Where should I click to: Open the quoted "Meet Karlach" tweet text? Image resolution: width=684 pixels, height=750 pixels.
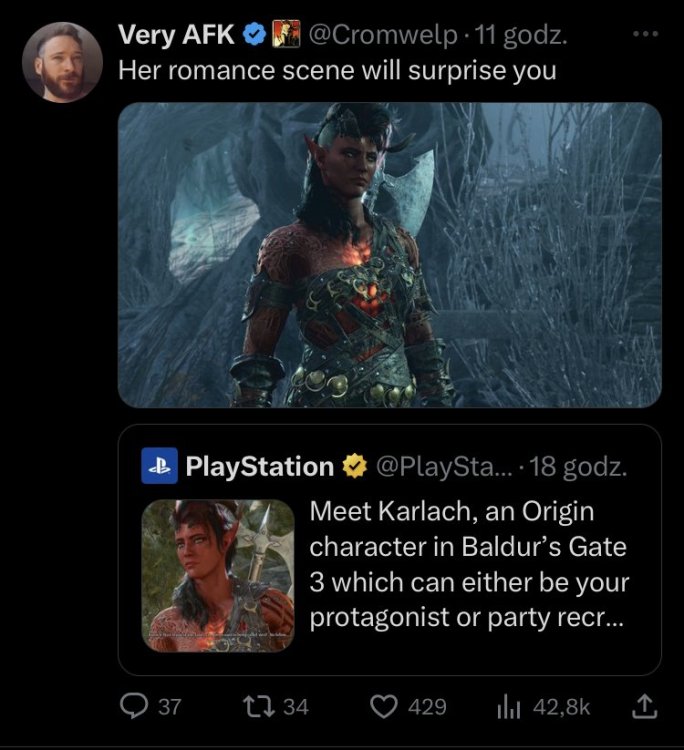(468, 564)
